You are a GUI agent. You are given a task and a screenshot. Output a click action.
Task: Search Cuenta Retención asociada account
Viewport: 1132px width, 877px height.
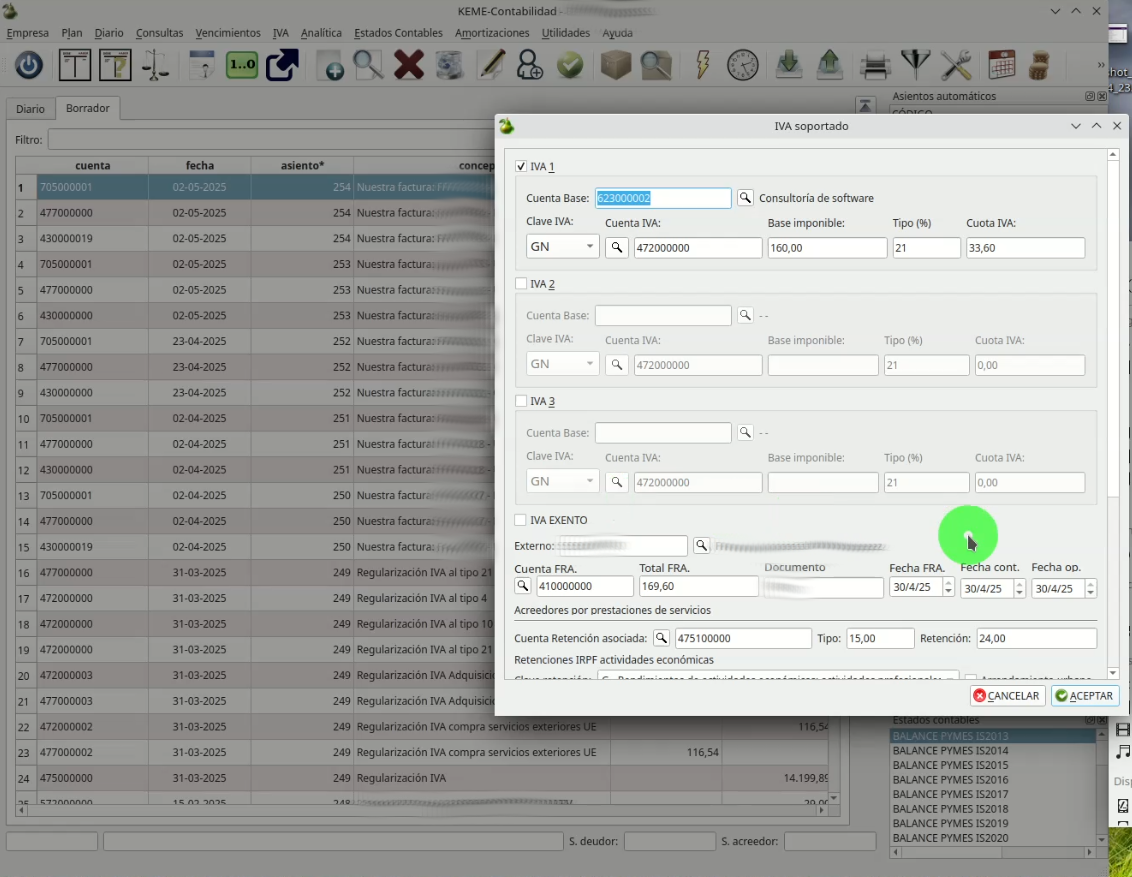coord(661,638)
